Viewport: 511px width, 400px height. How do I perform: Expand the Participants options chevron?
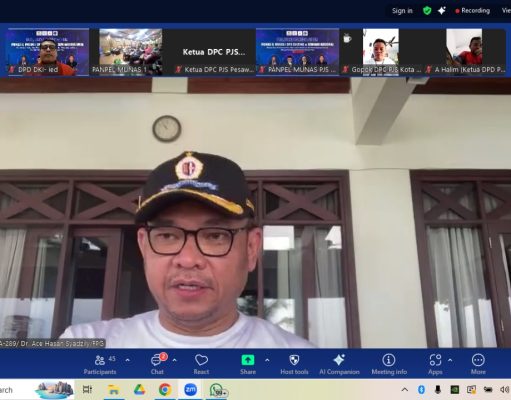coord(128,360)
